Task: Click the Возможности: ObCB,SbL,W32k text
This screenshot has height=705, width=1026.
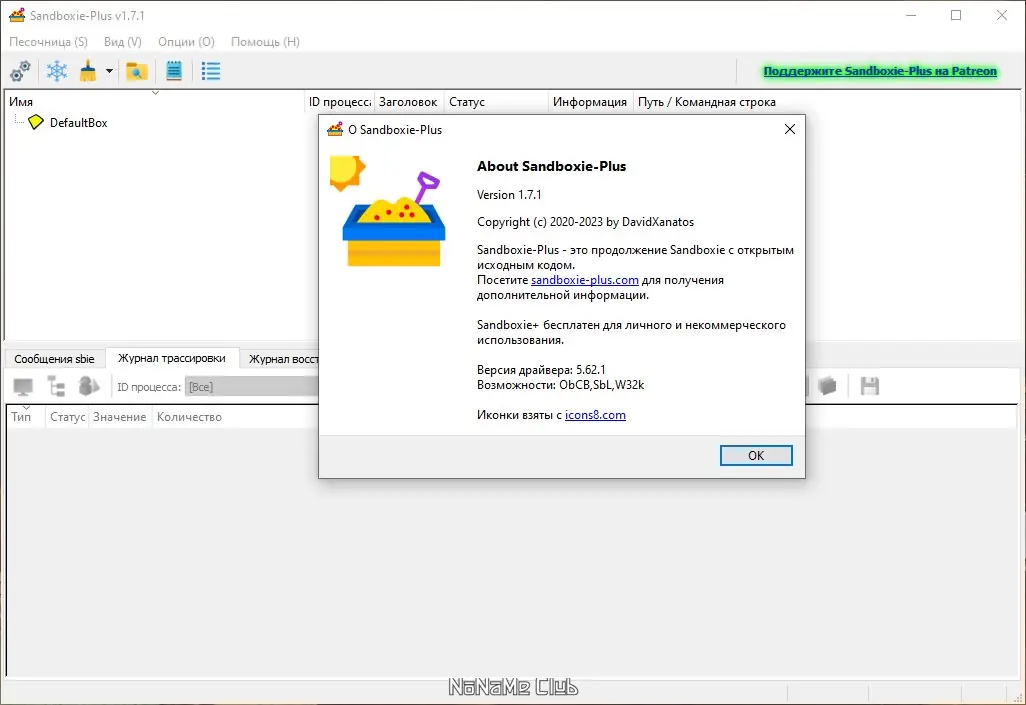Action: 561,385
